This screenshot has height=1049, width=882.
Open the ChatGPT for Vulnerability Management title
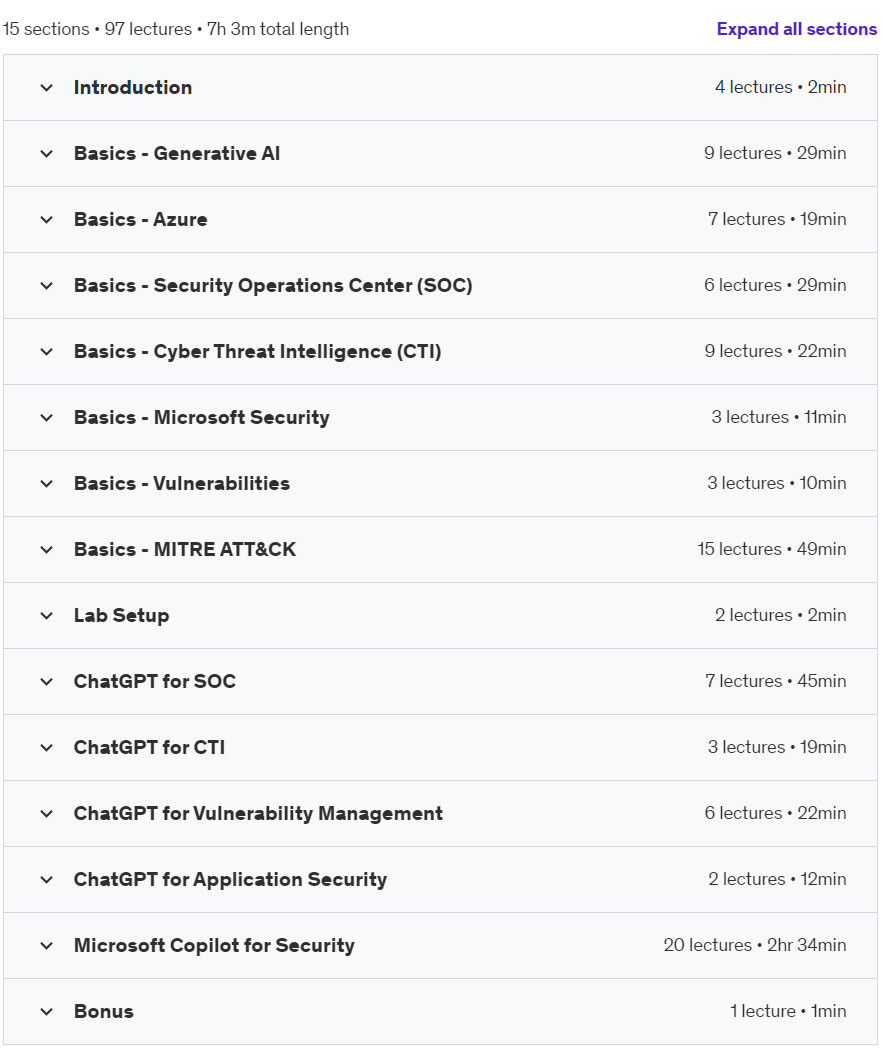click(x=258, y=814)
